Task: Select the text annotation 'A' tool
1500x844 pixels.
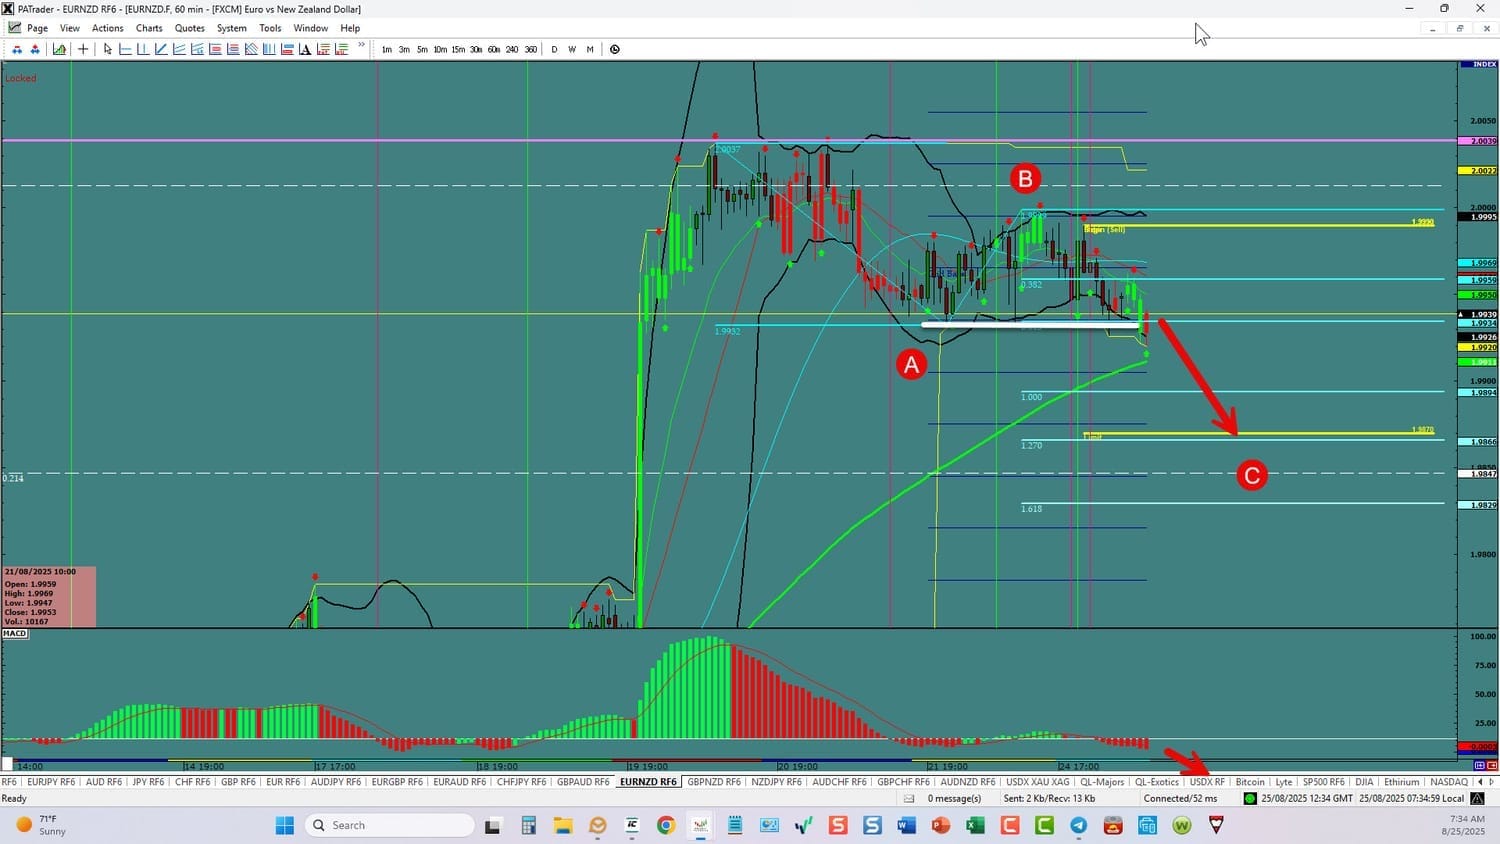Action: [x=305, y=49]
